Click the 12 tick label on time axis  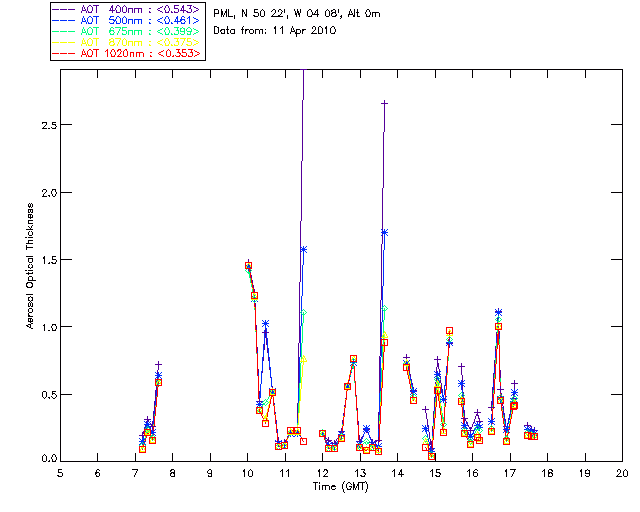pos(322,472)
